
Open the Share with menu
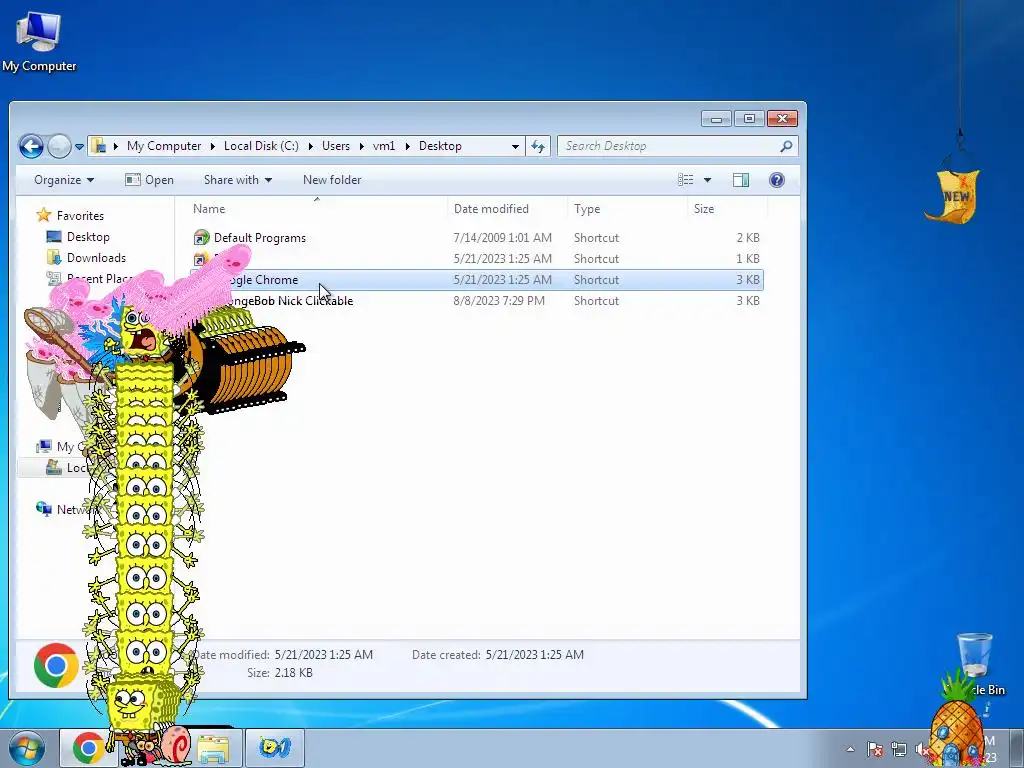click(x=238, y=180)
